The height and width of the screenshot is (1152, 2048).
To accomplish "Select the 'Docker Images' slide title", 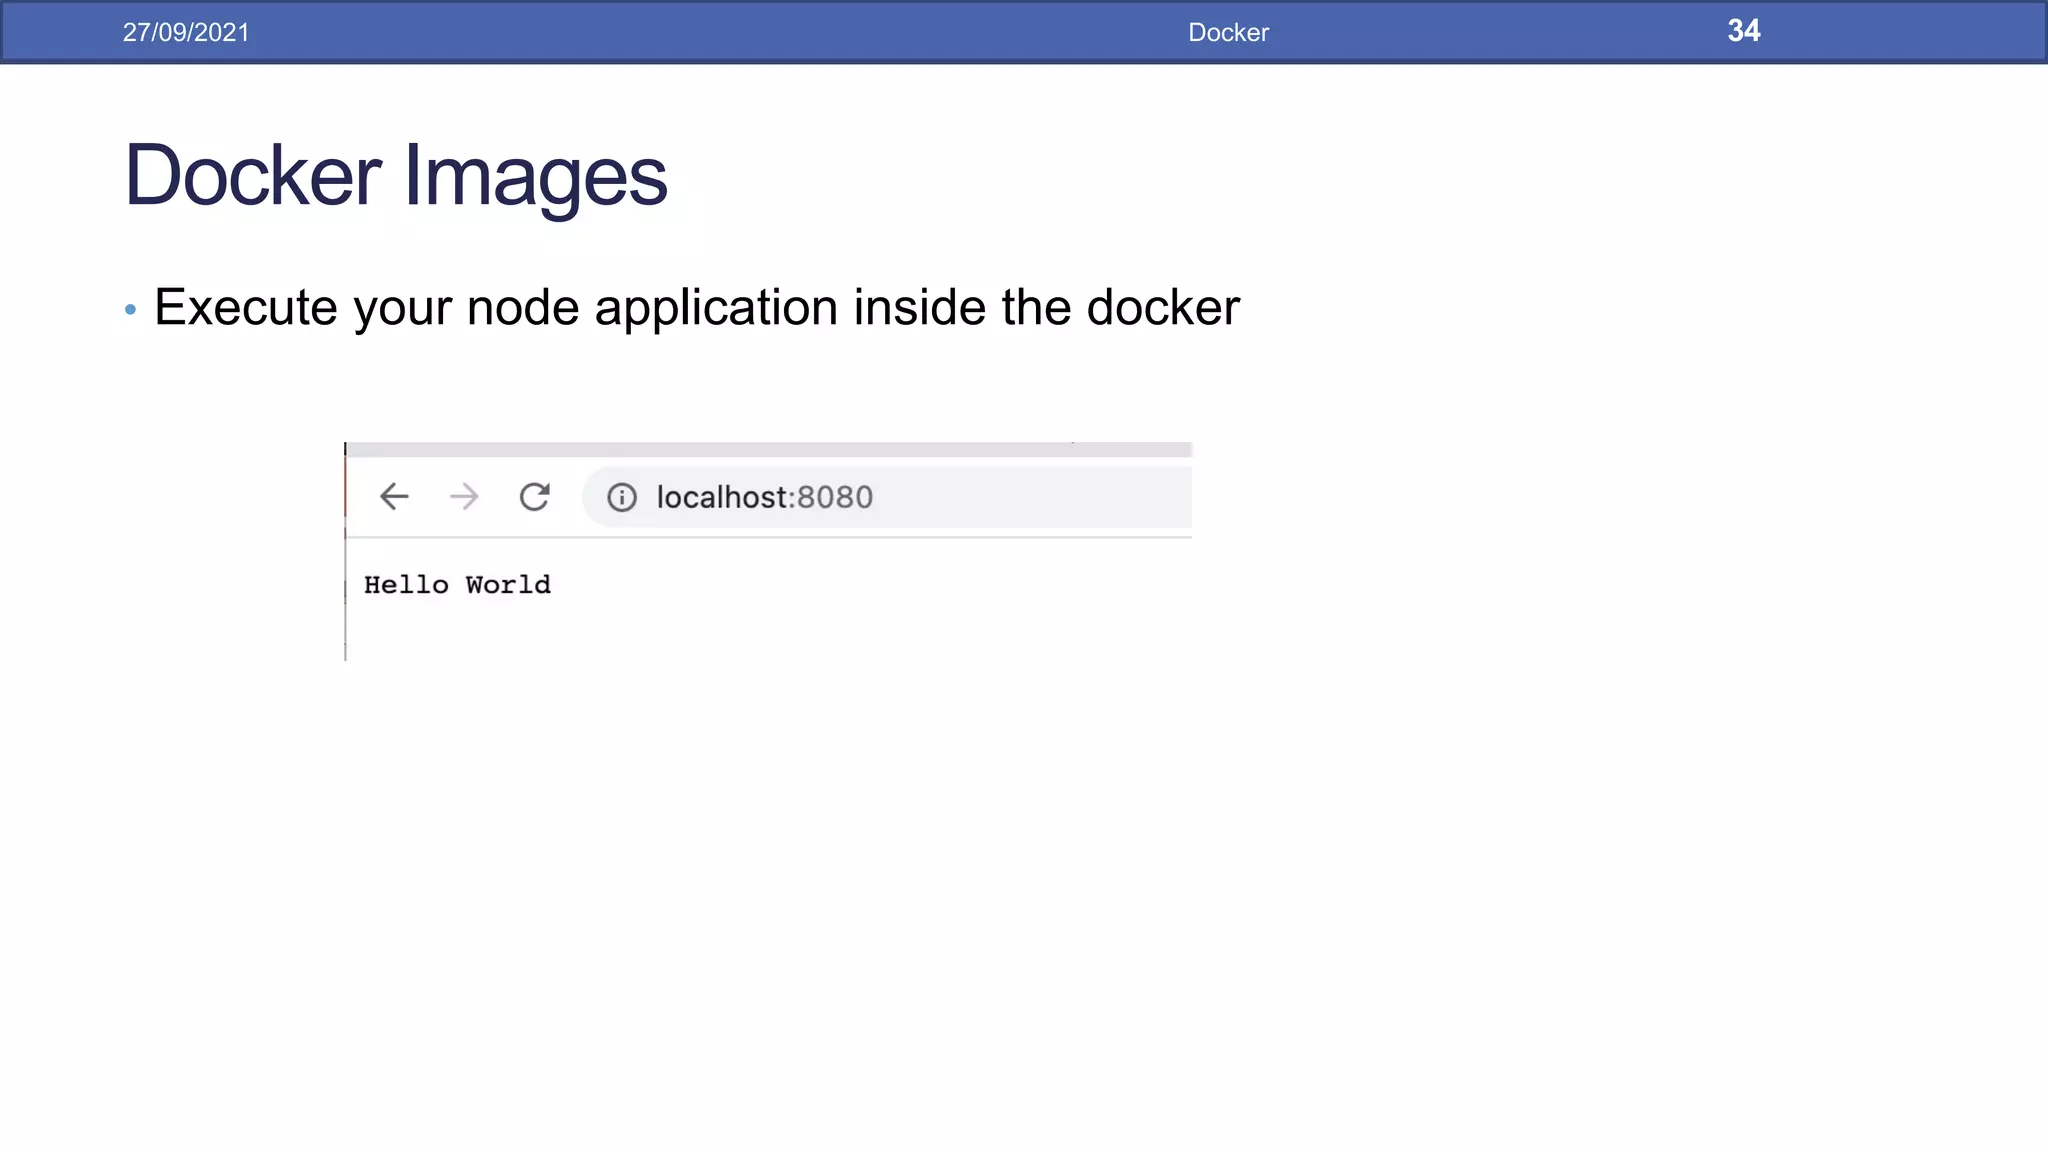I will pos(395,176).
